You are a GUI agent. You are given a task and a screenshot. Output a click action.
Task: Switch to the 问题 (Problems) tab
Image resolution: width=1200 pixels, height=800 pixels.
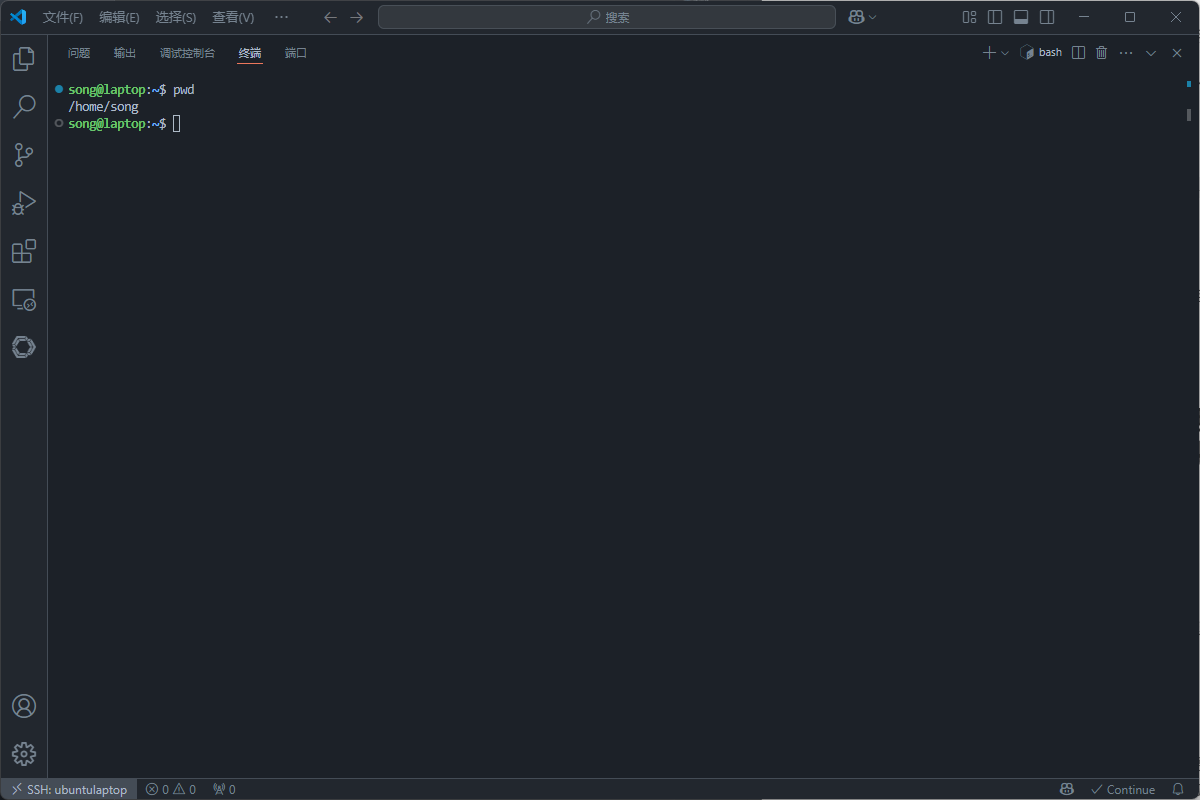click(79, 53)
